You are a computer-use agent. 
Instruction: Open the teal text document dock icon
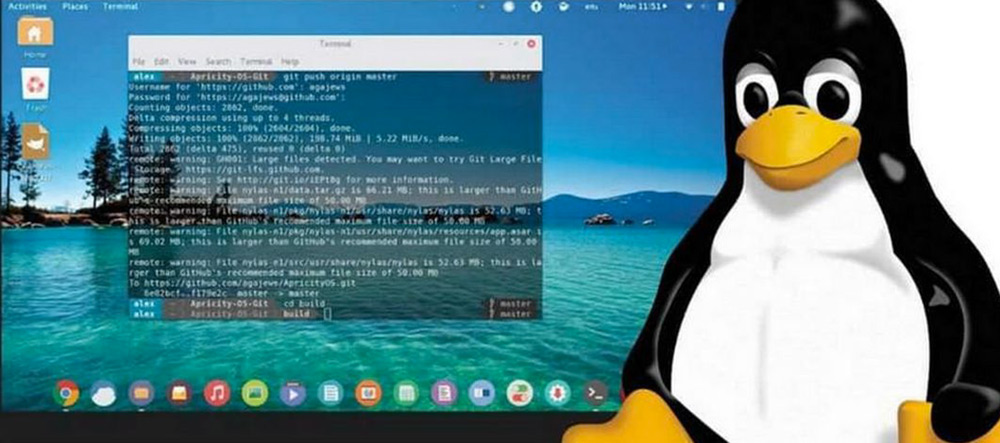pos(330,393)
